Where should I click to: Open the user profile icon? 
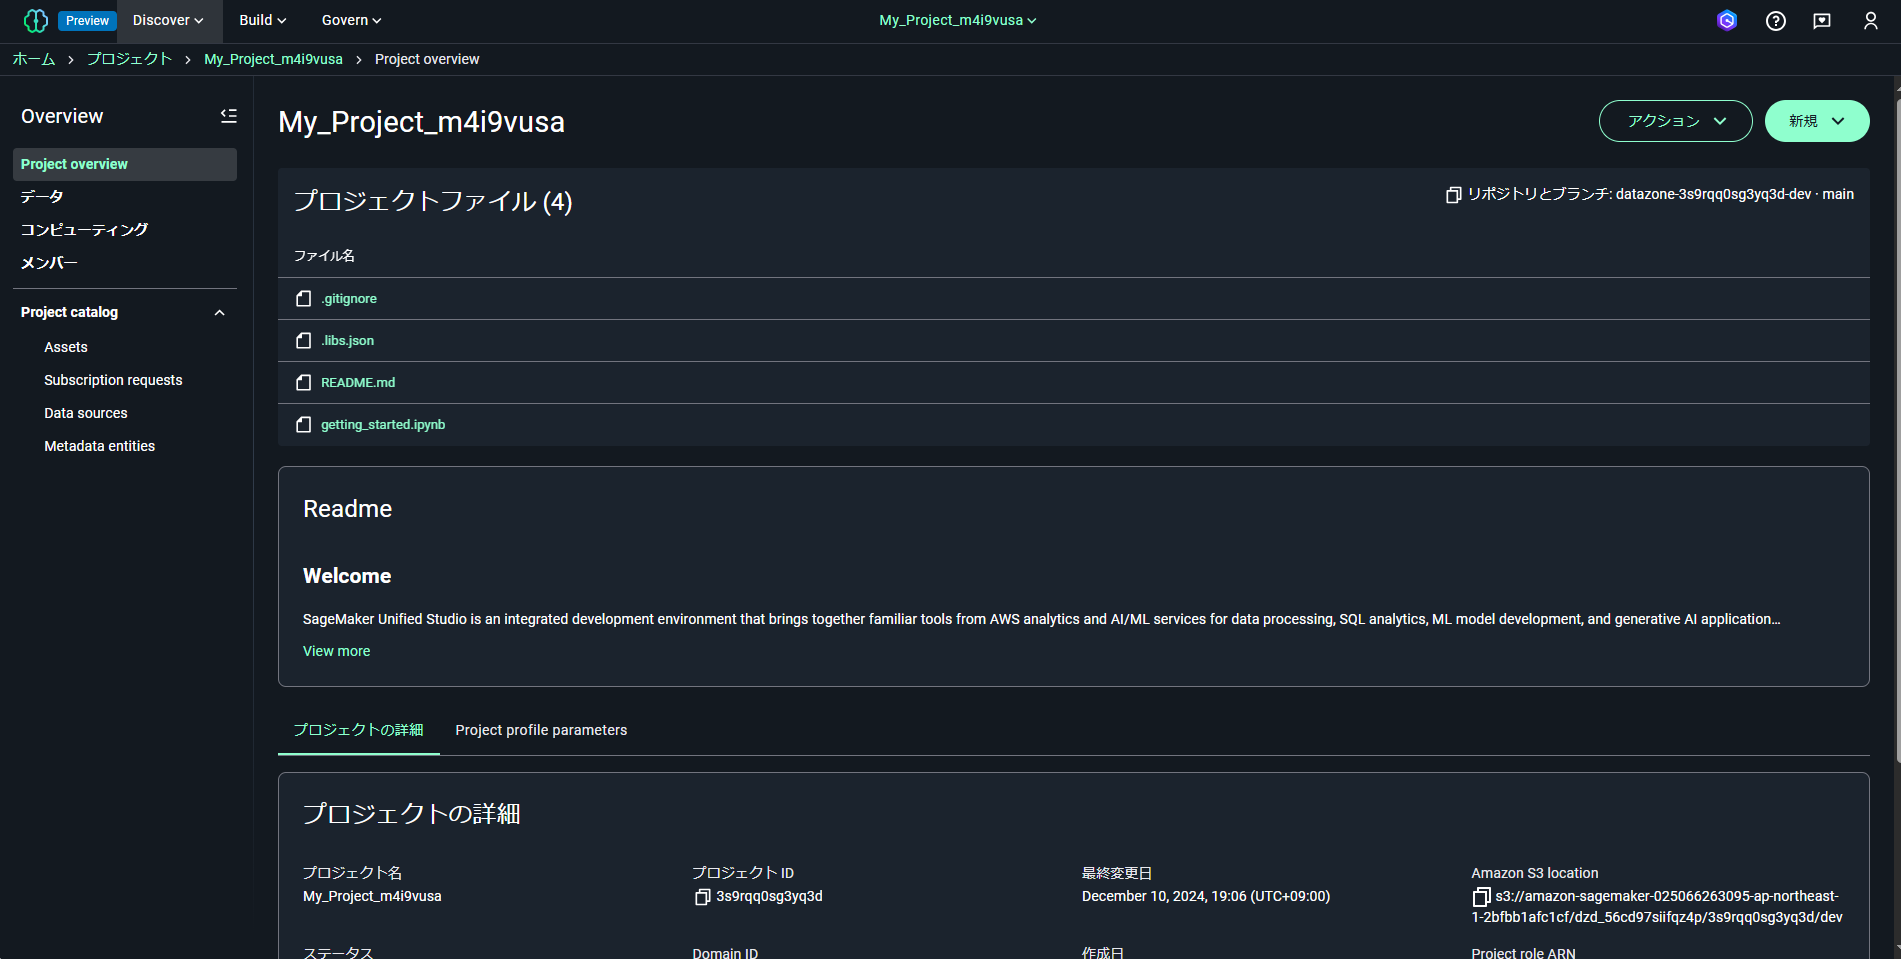coord(1871,21)
